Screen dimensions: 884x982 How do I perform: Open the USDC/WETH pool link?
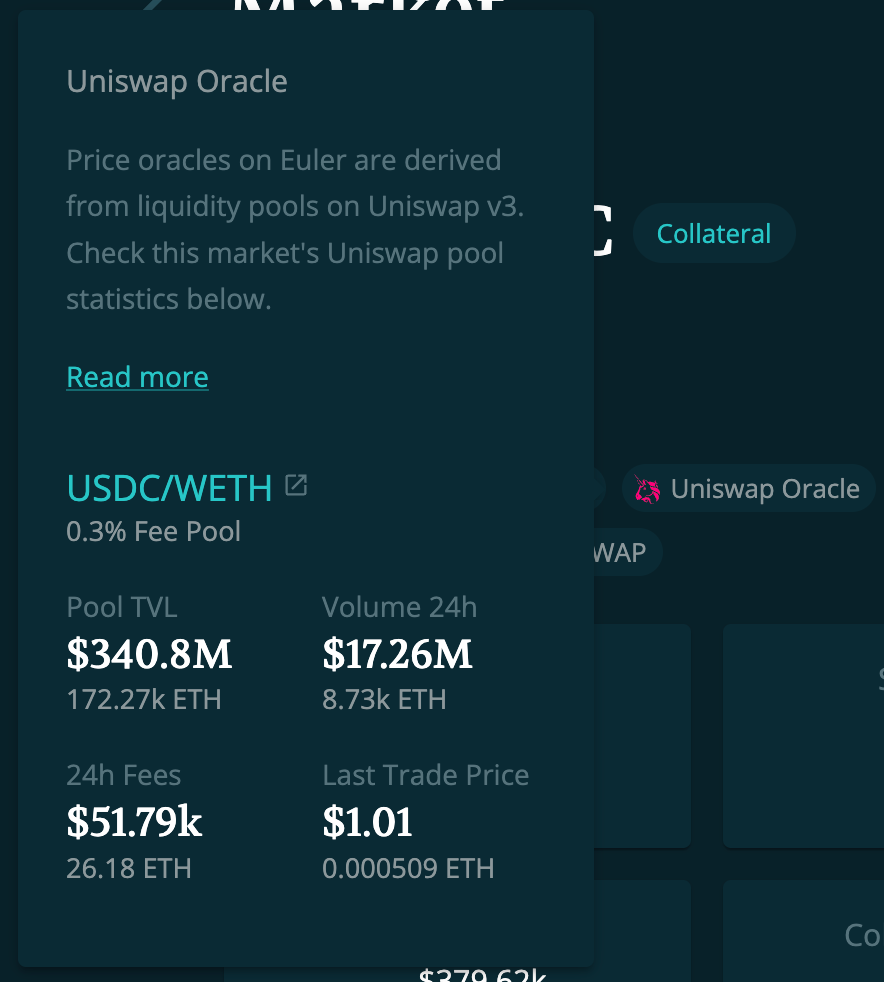pyautogui.click(x=169, y=488)
